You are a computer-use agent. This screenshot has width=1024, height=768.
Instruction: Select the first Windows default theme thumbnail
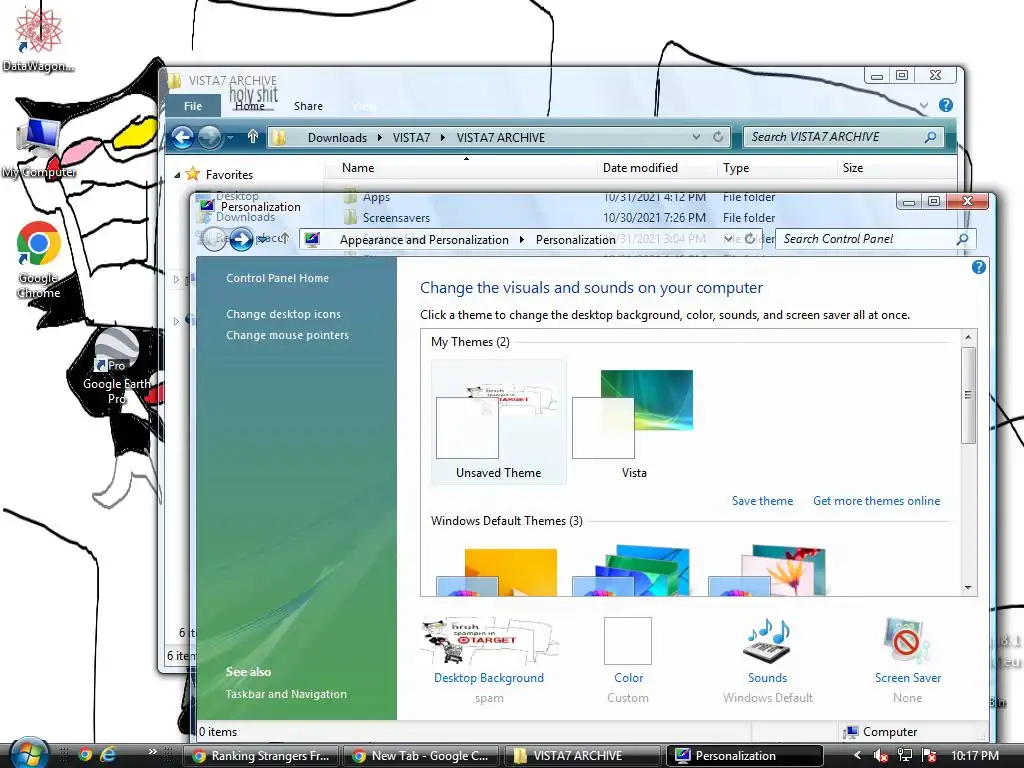click(498, 572)
